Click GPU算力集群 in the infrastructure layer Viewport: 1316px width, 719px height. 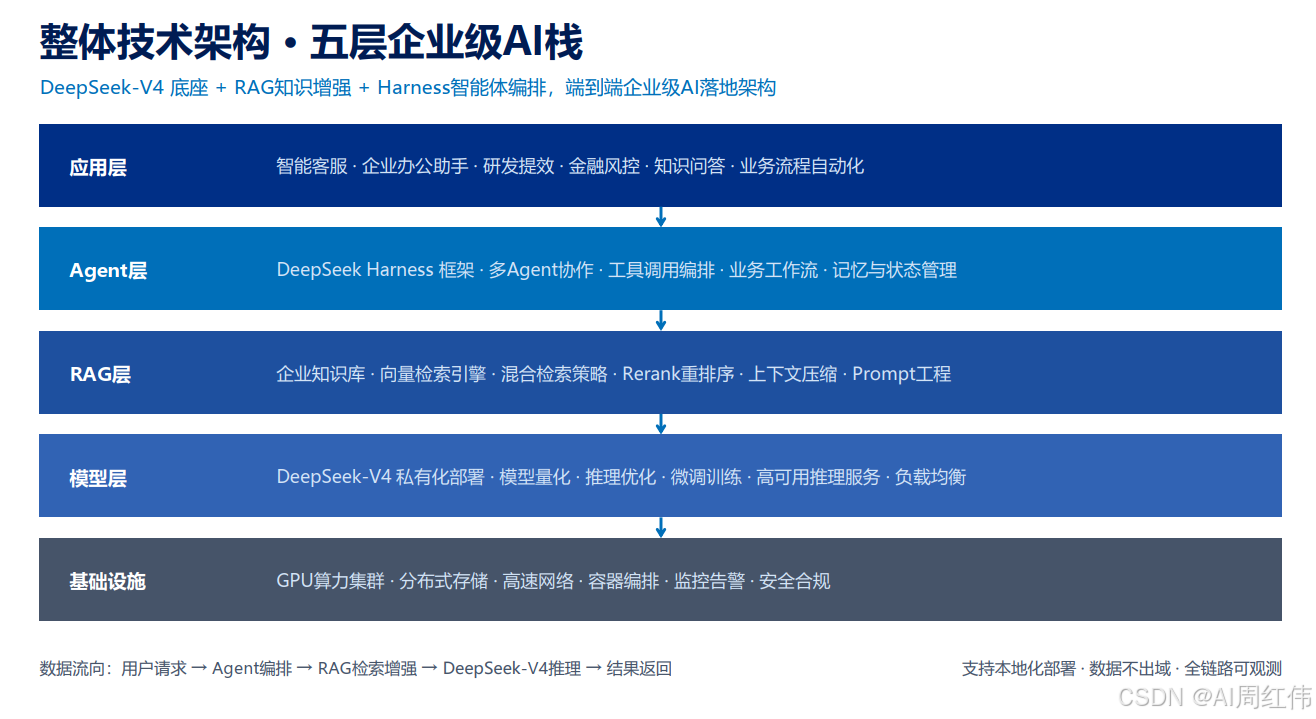pos(331,581)
